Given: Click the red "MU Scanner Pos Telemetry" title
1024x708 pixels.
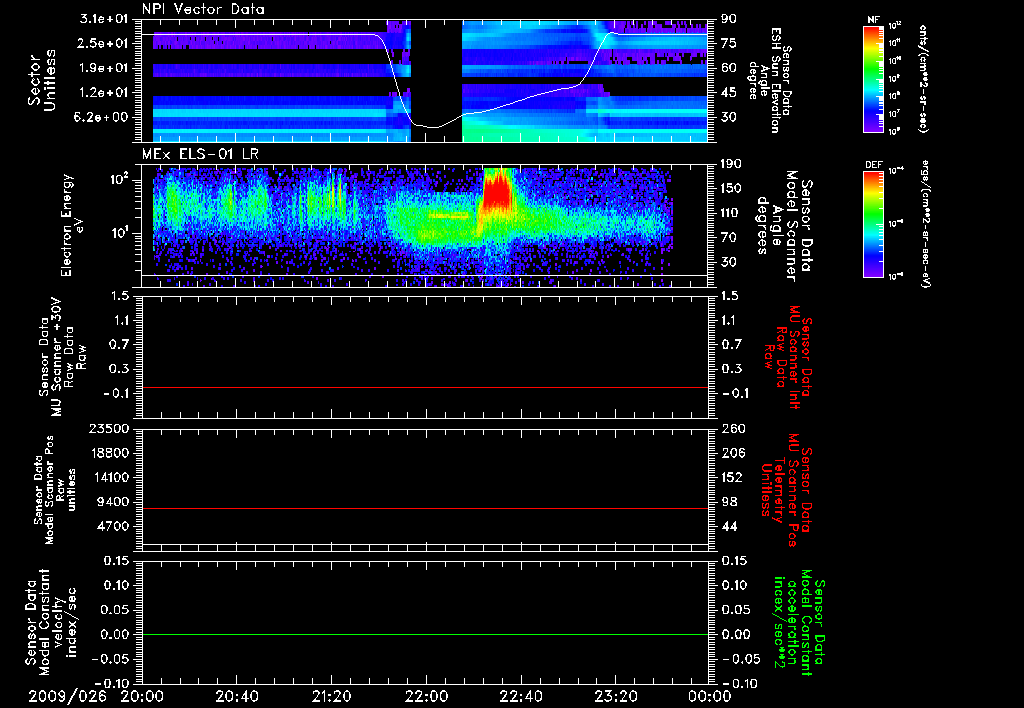Looking at the screenshot, I should (786, 490).
